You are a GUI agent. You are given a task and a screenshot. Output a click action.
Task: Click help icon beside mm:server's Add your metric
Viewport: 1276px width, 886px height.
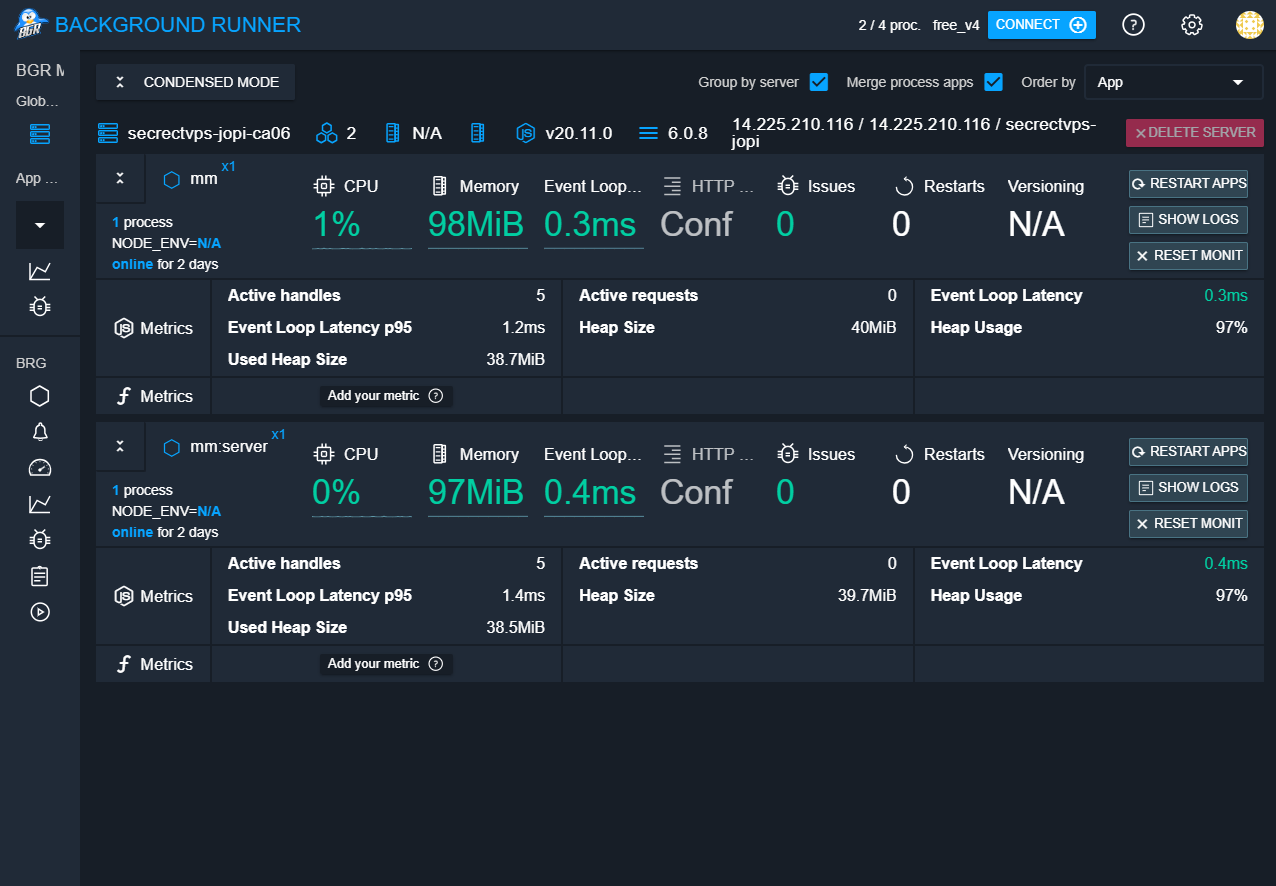(436, 664)
